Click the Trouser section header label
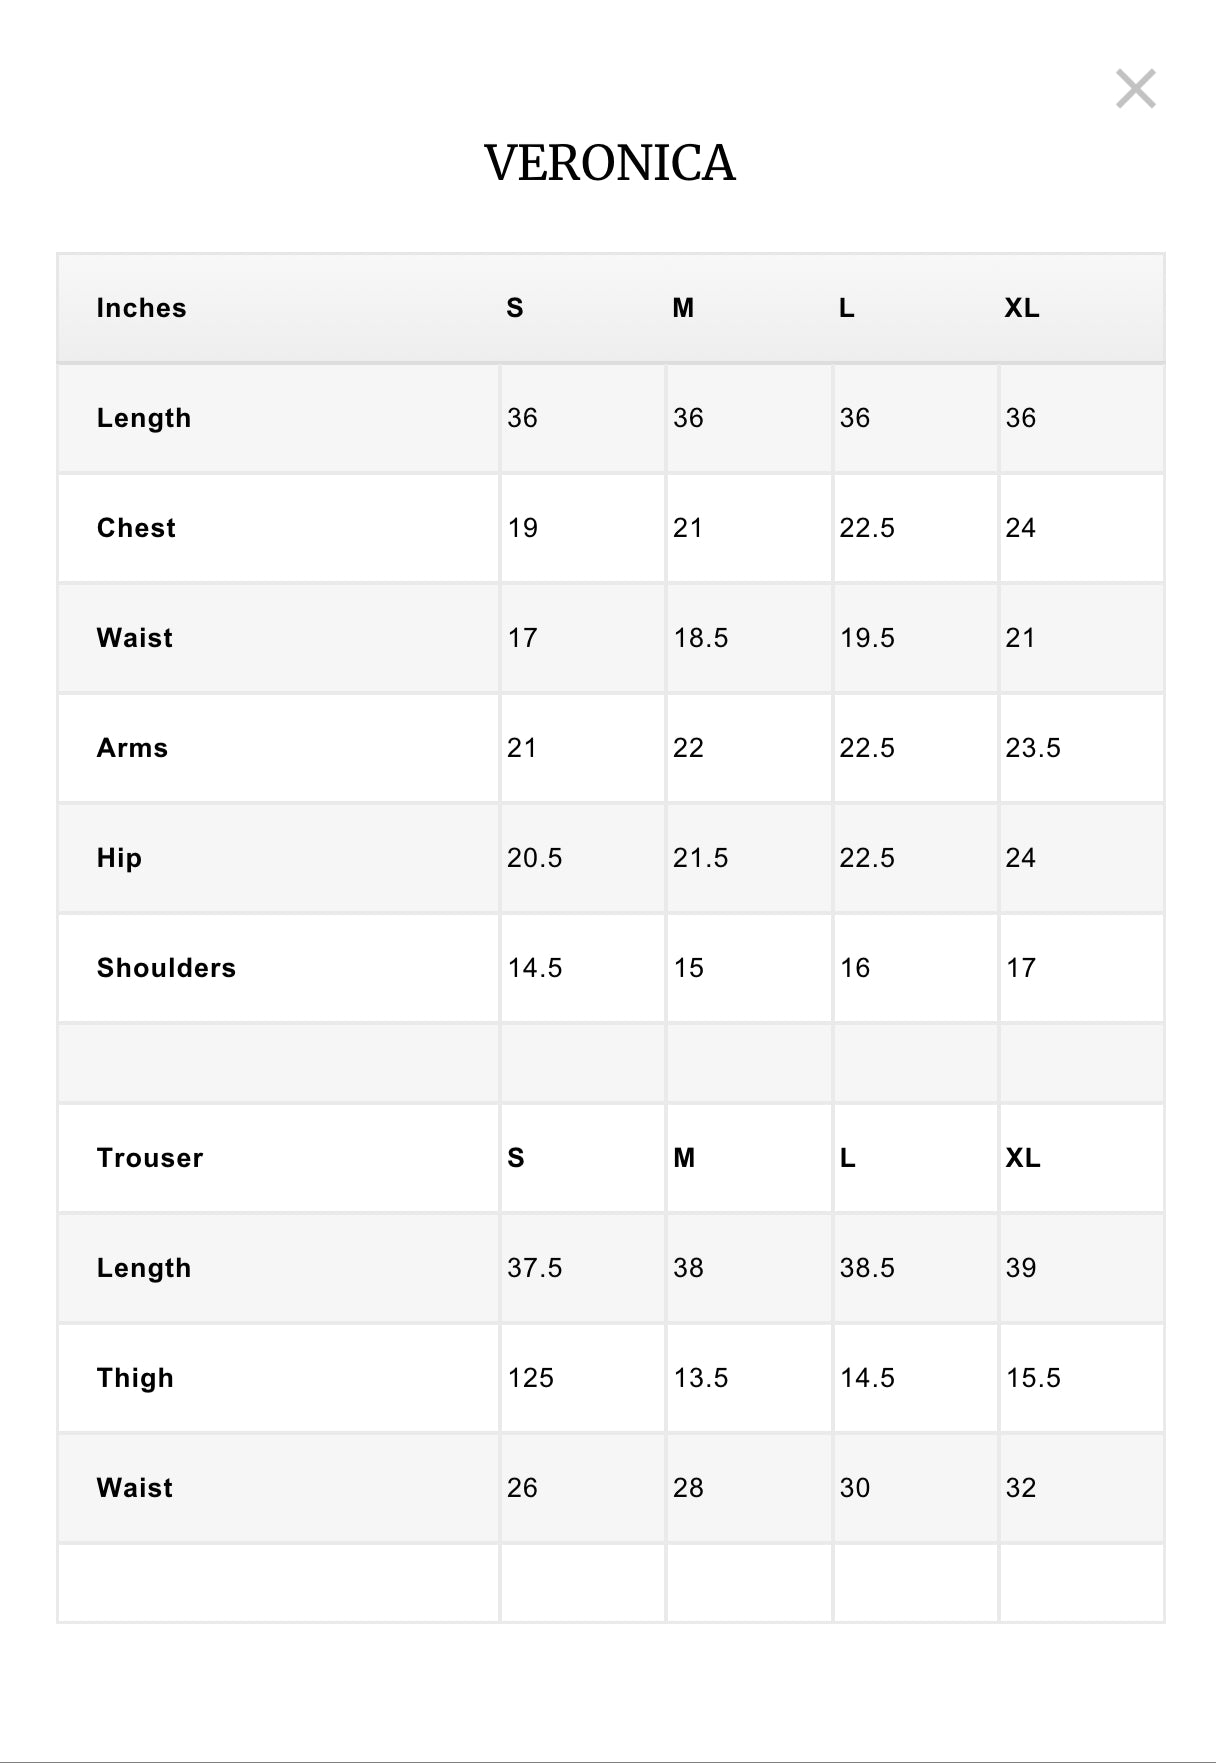The height and width of the screenshot is (1763, 1216). point(150,1158)
